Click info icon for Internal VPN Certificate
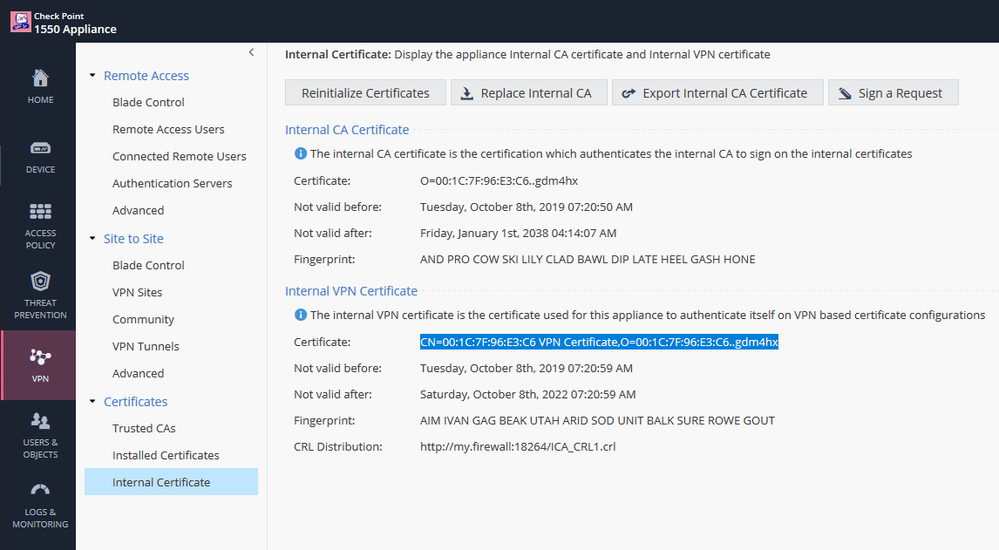The height and width of the screenshot is (550, 999). tap(300, 315)
